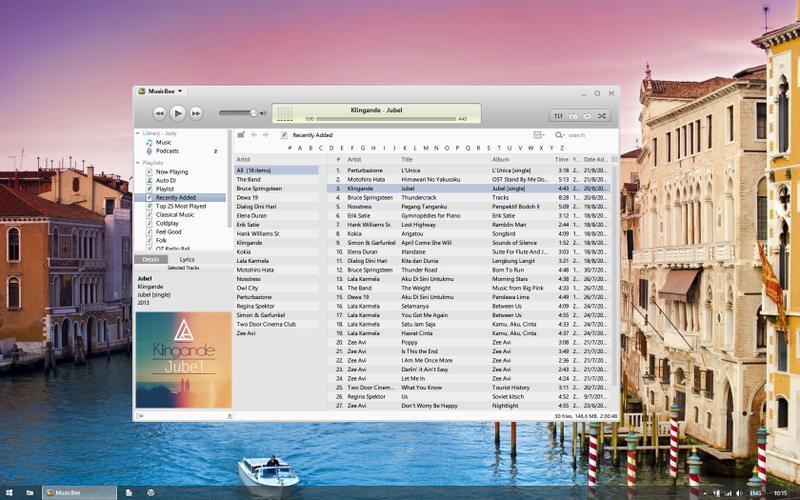The image size is (800, 500).
Task: Navigate forward with the right arrow
Action: [x=266, y=135]
